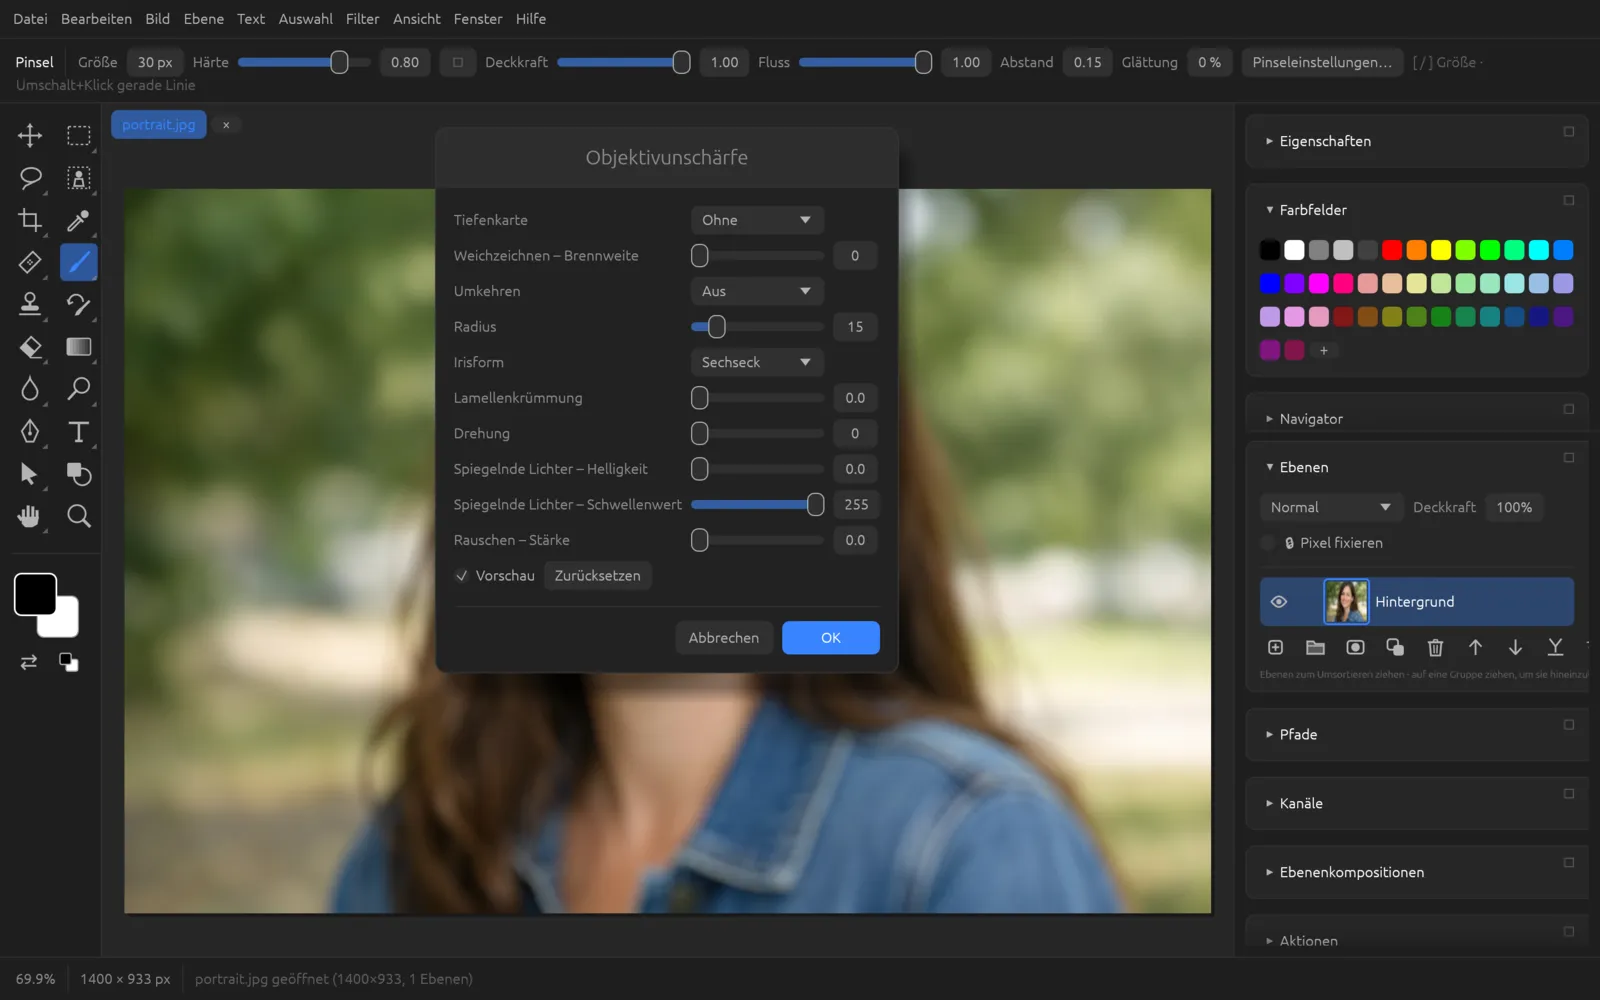This screenshot has width=1600, height=1000.
Task: Confirm the dialog with OK
Action: point(831,638)
